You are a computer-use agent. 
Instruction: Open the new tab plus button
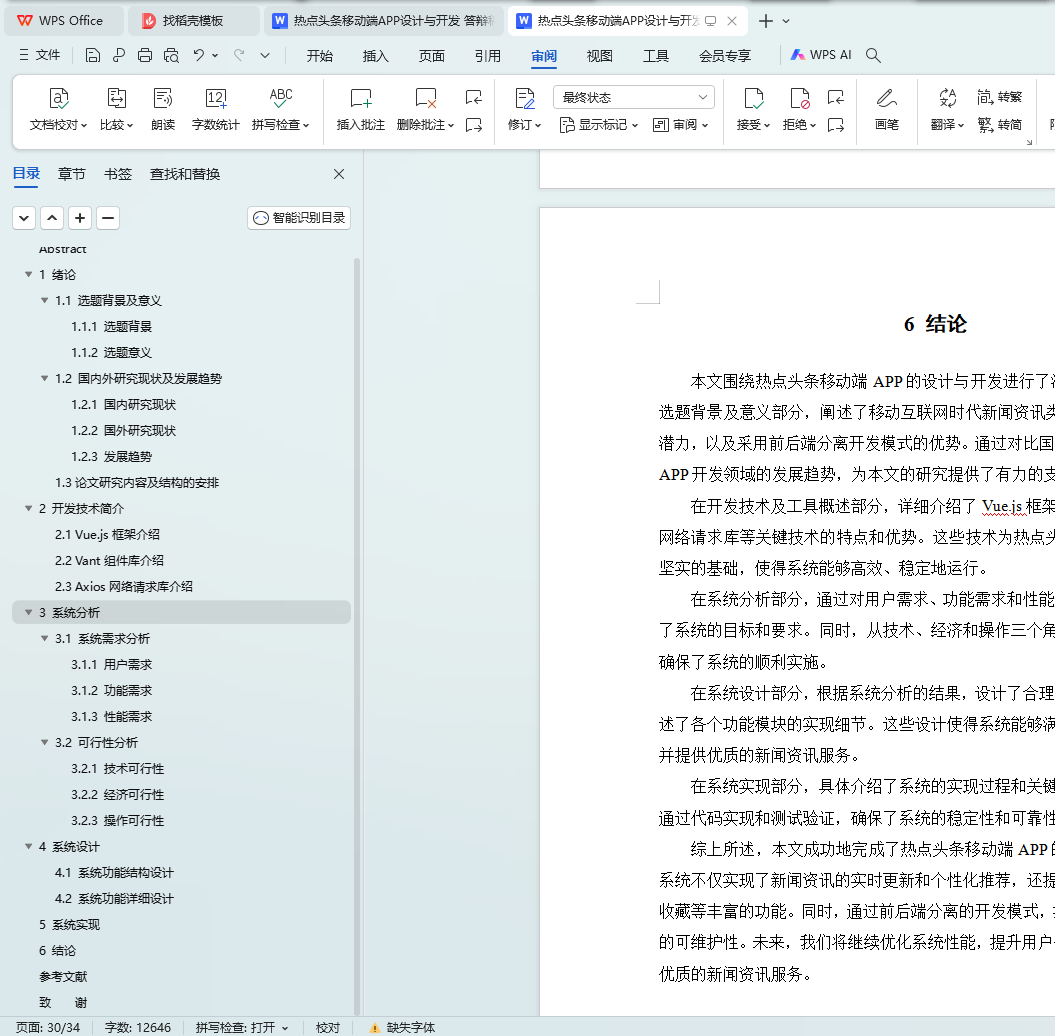click(766, 22)
